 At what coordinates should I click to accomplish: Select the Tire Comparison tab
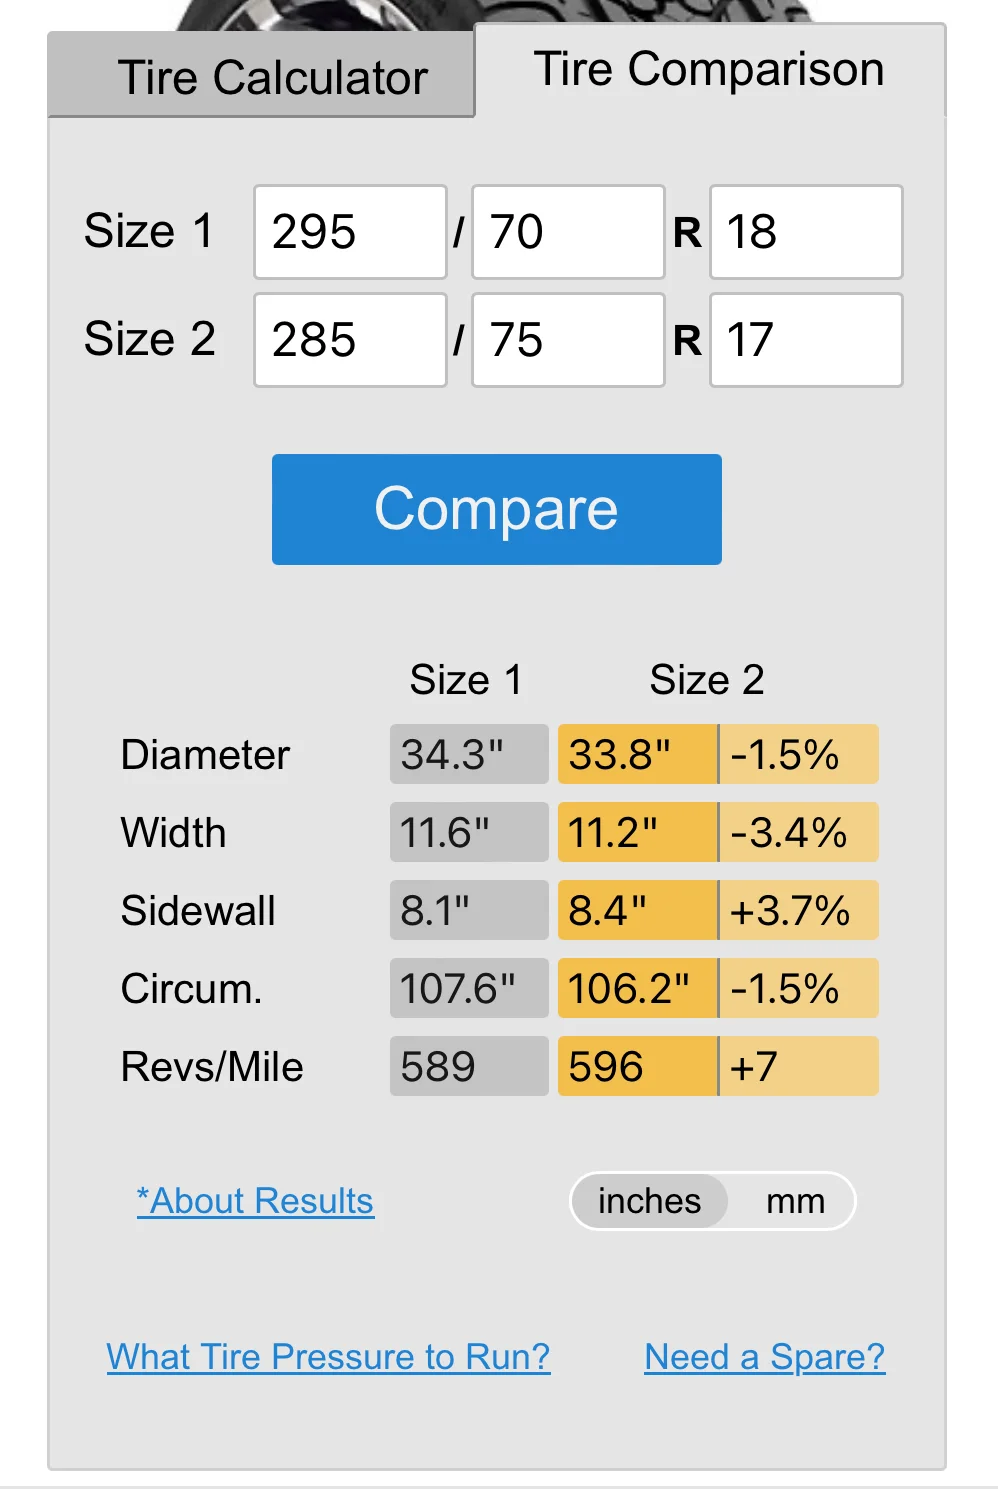click(x=709, y=70)
